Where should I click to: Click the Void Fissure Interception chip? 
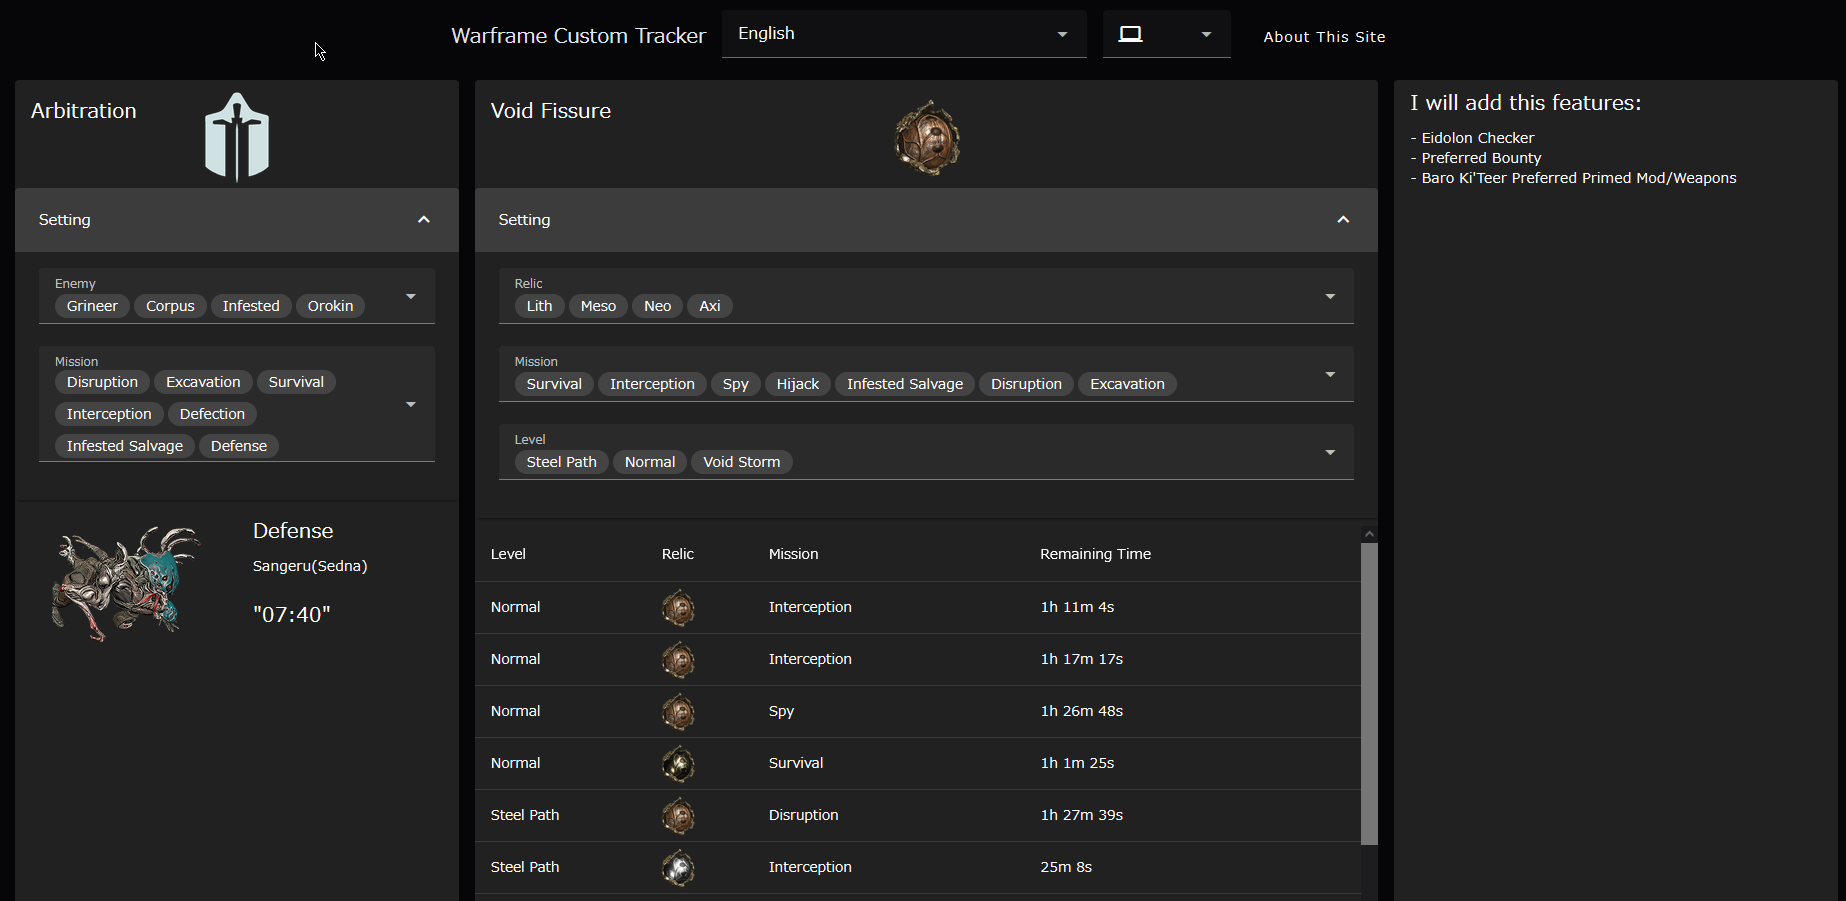[652, 384]
